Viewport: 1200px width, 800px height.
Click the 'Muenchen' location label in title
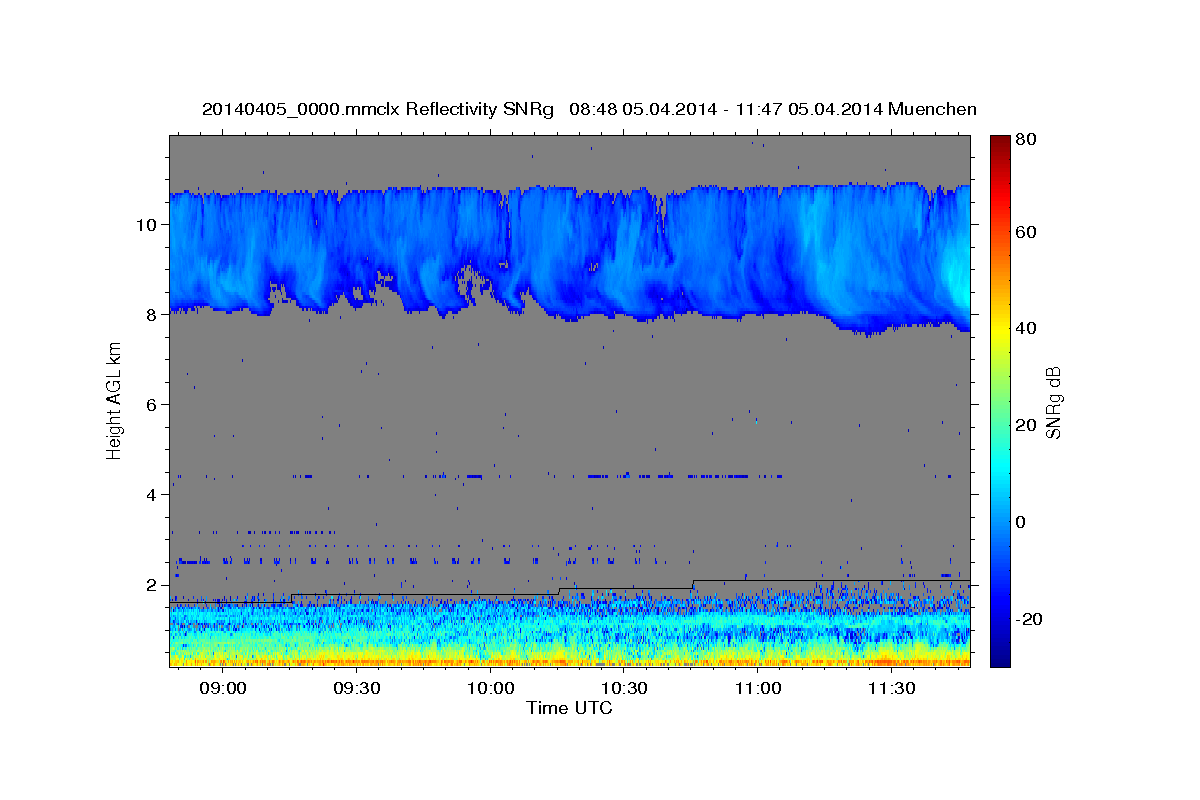(x=933, y=109)
